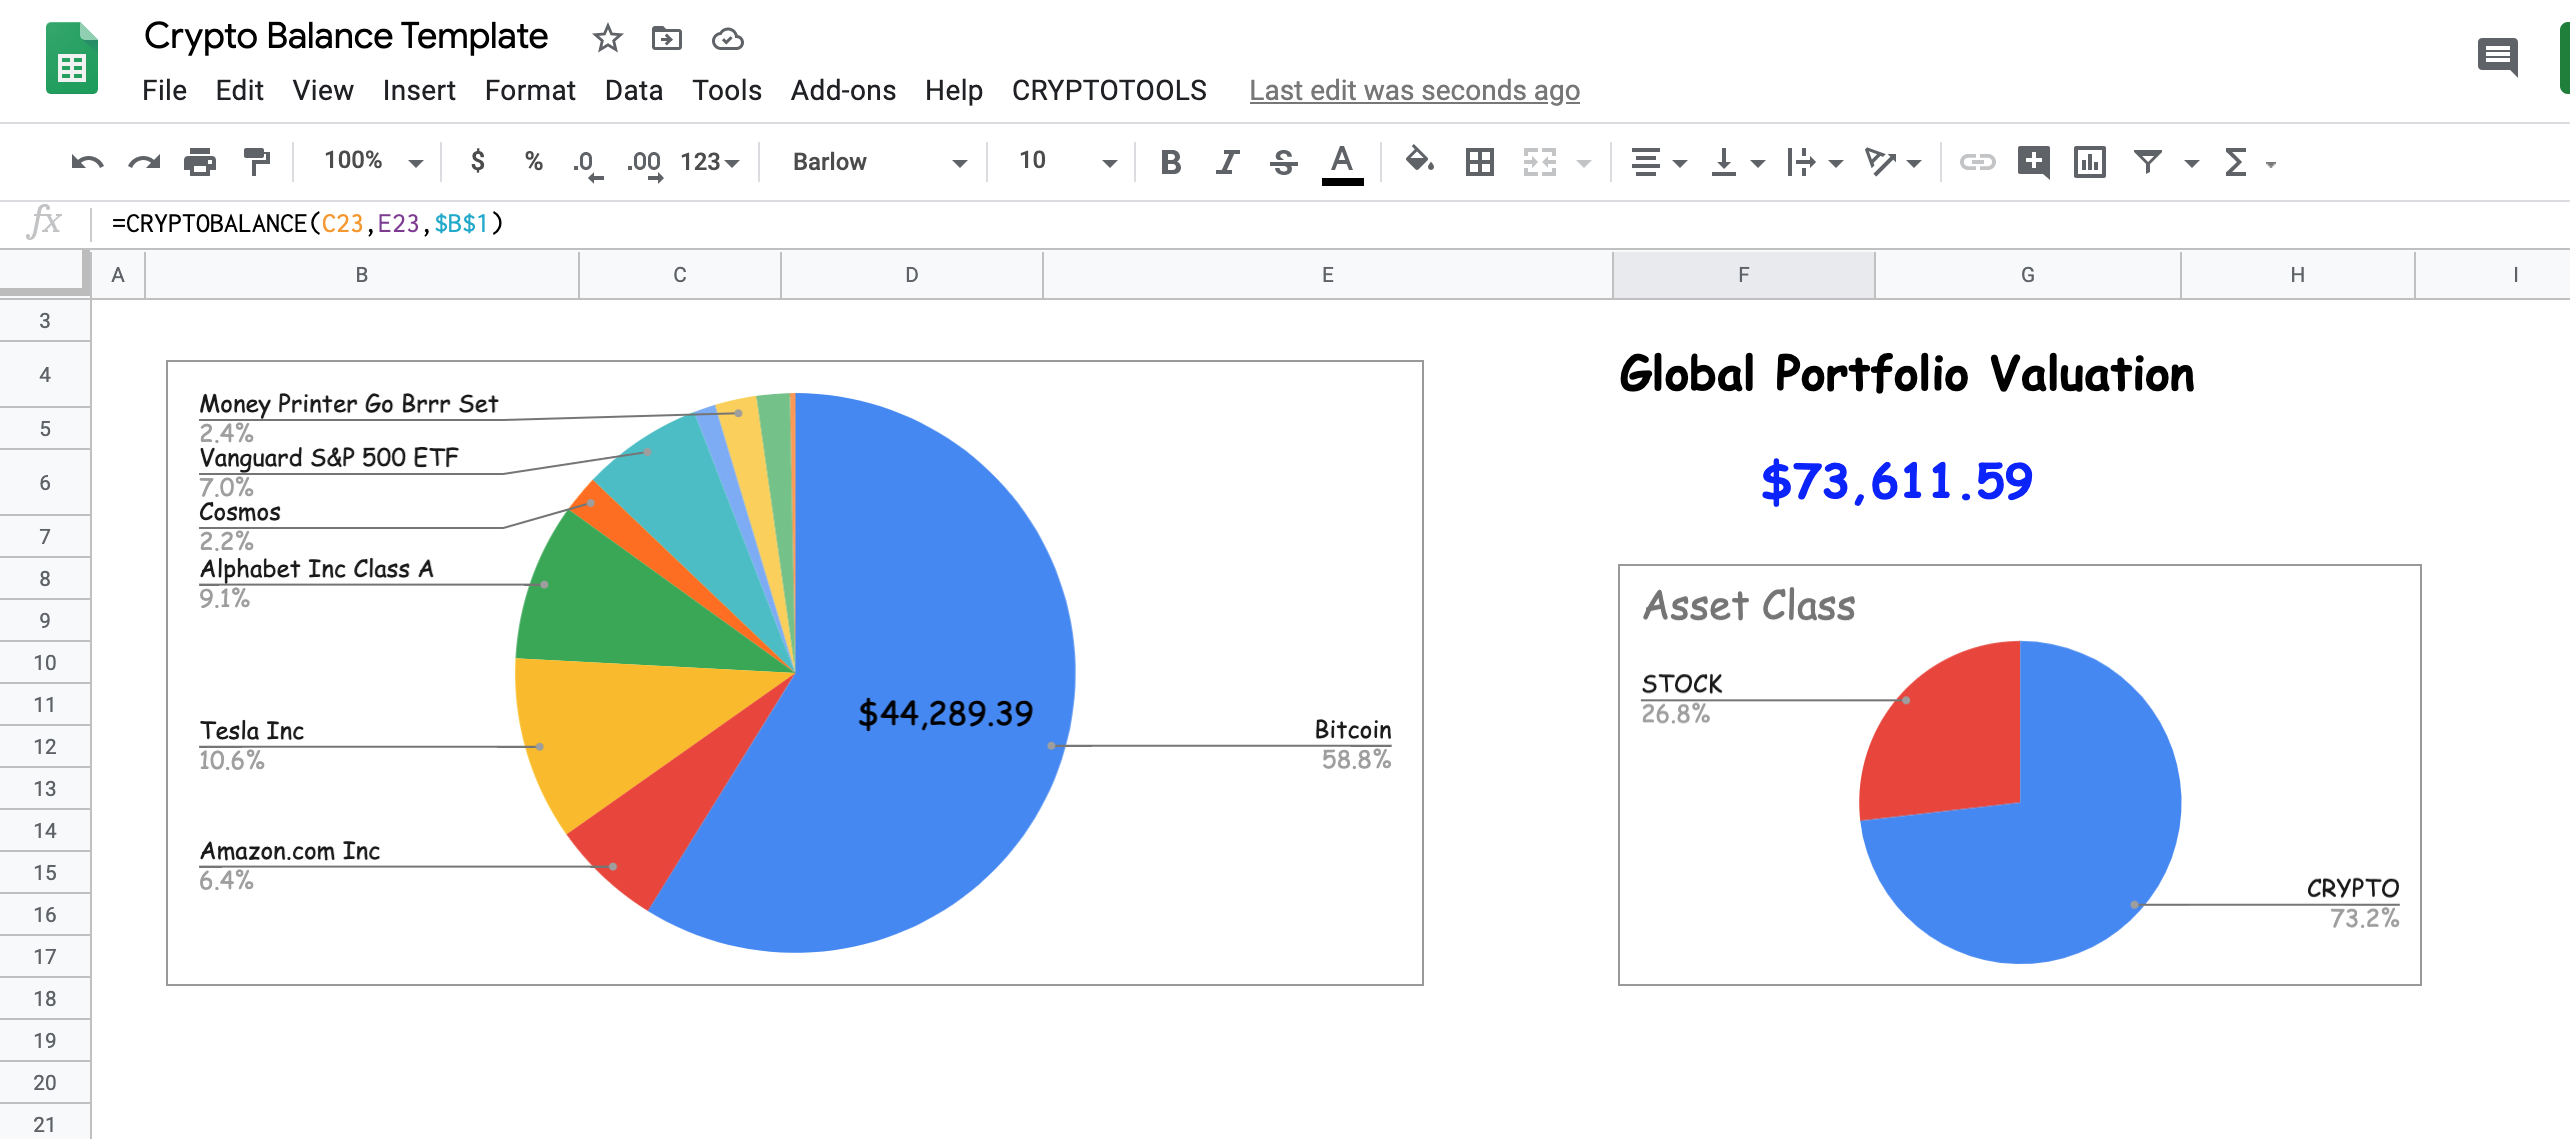The width and height of the screenshot is (2570, 1139).
Task: Select row 10 header
Action: 45,663
